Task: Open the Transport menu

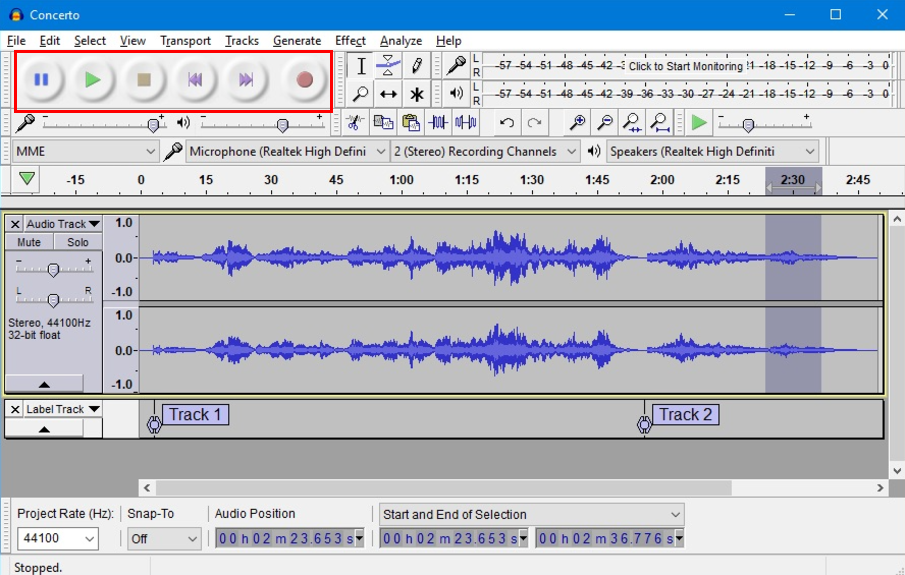Action: tap(185, 40)
